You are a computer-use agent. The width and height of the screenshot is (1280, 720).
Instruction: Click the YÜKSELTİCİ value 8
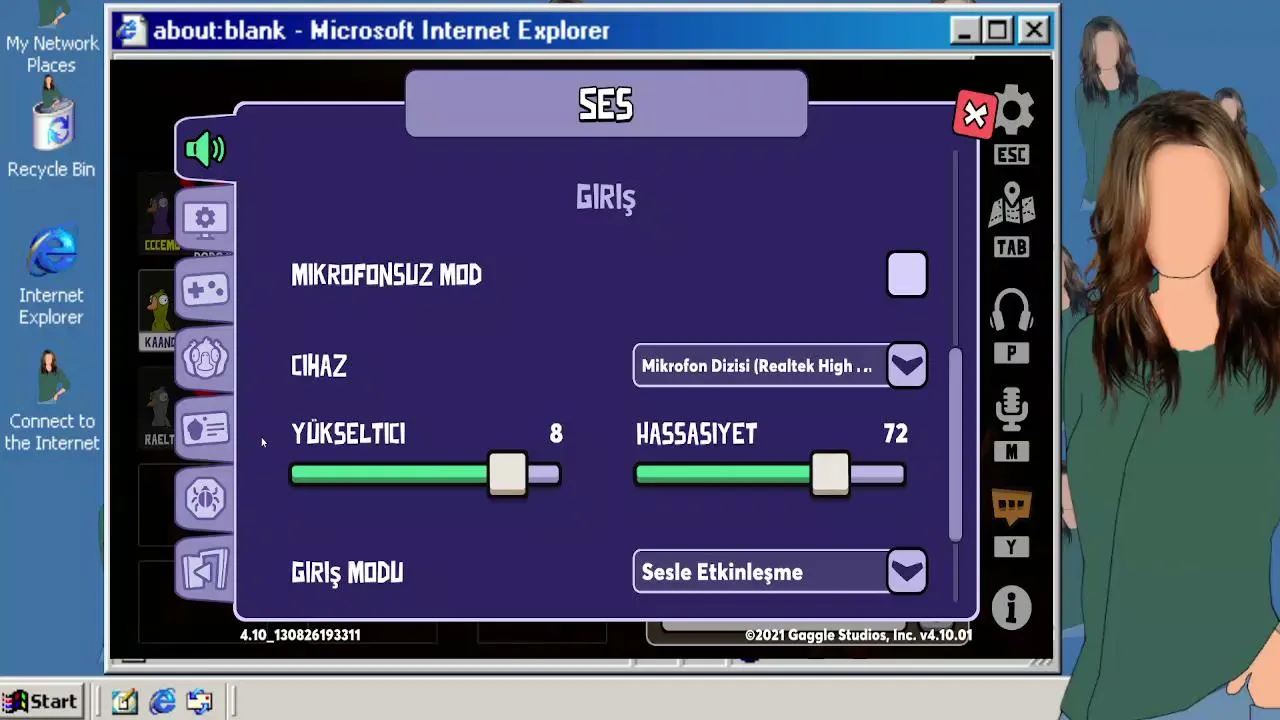coord(556,434)
